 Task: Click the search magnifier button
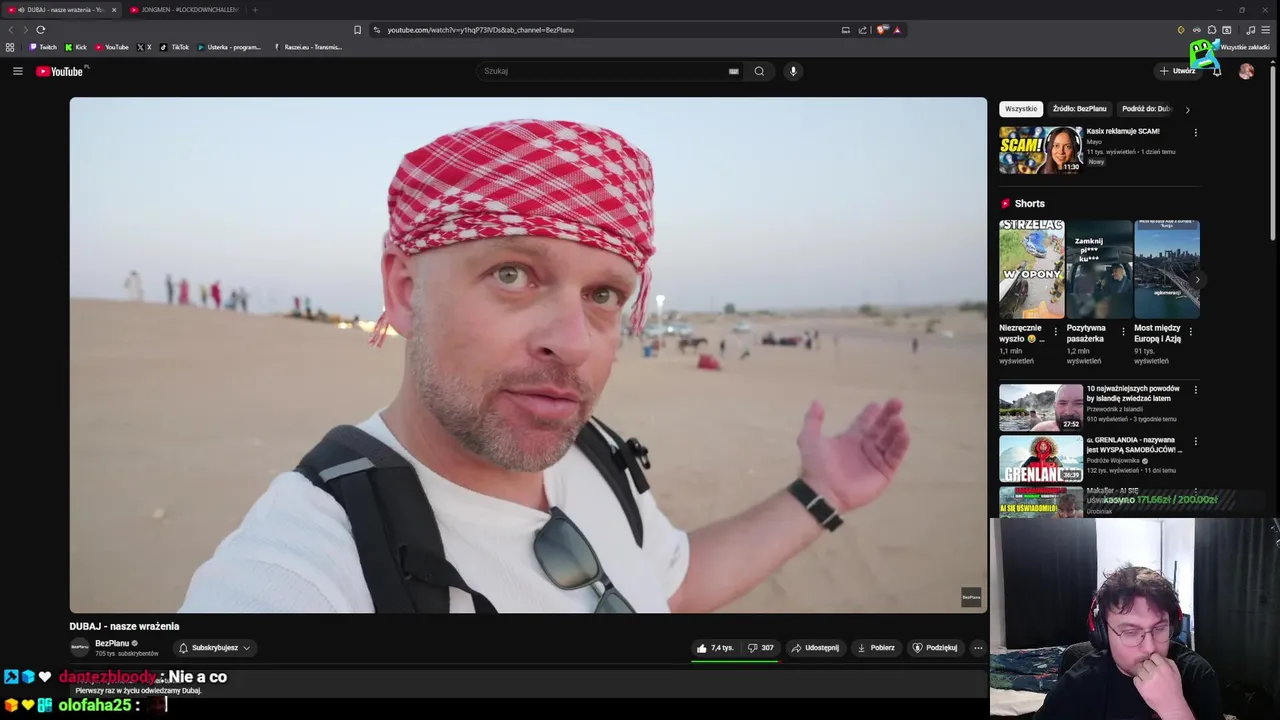click(759, 71)
